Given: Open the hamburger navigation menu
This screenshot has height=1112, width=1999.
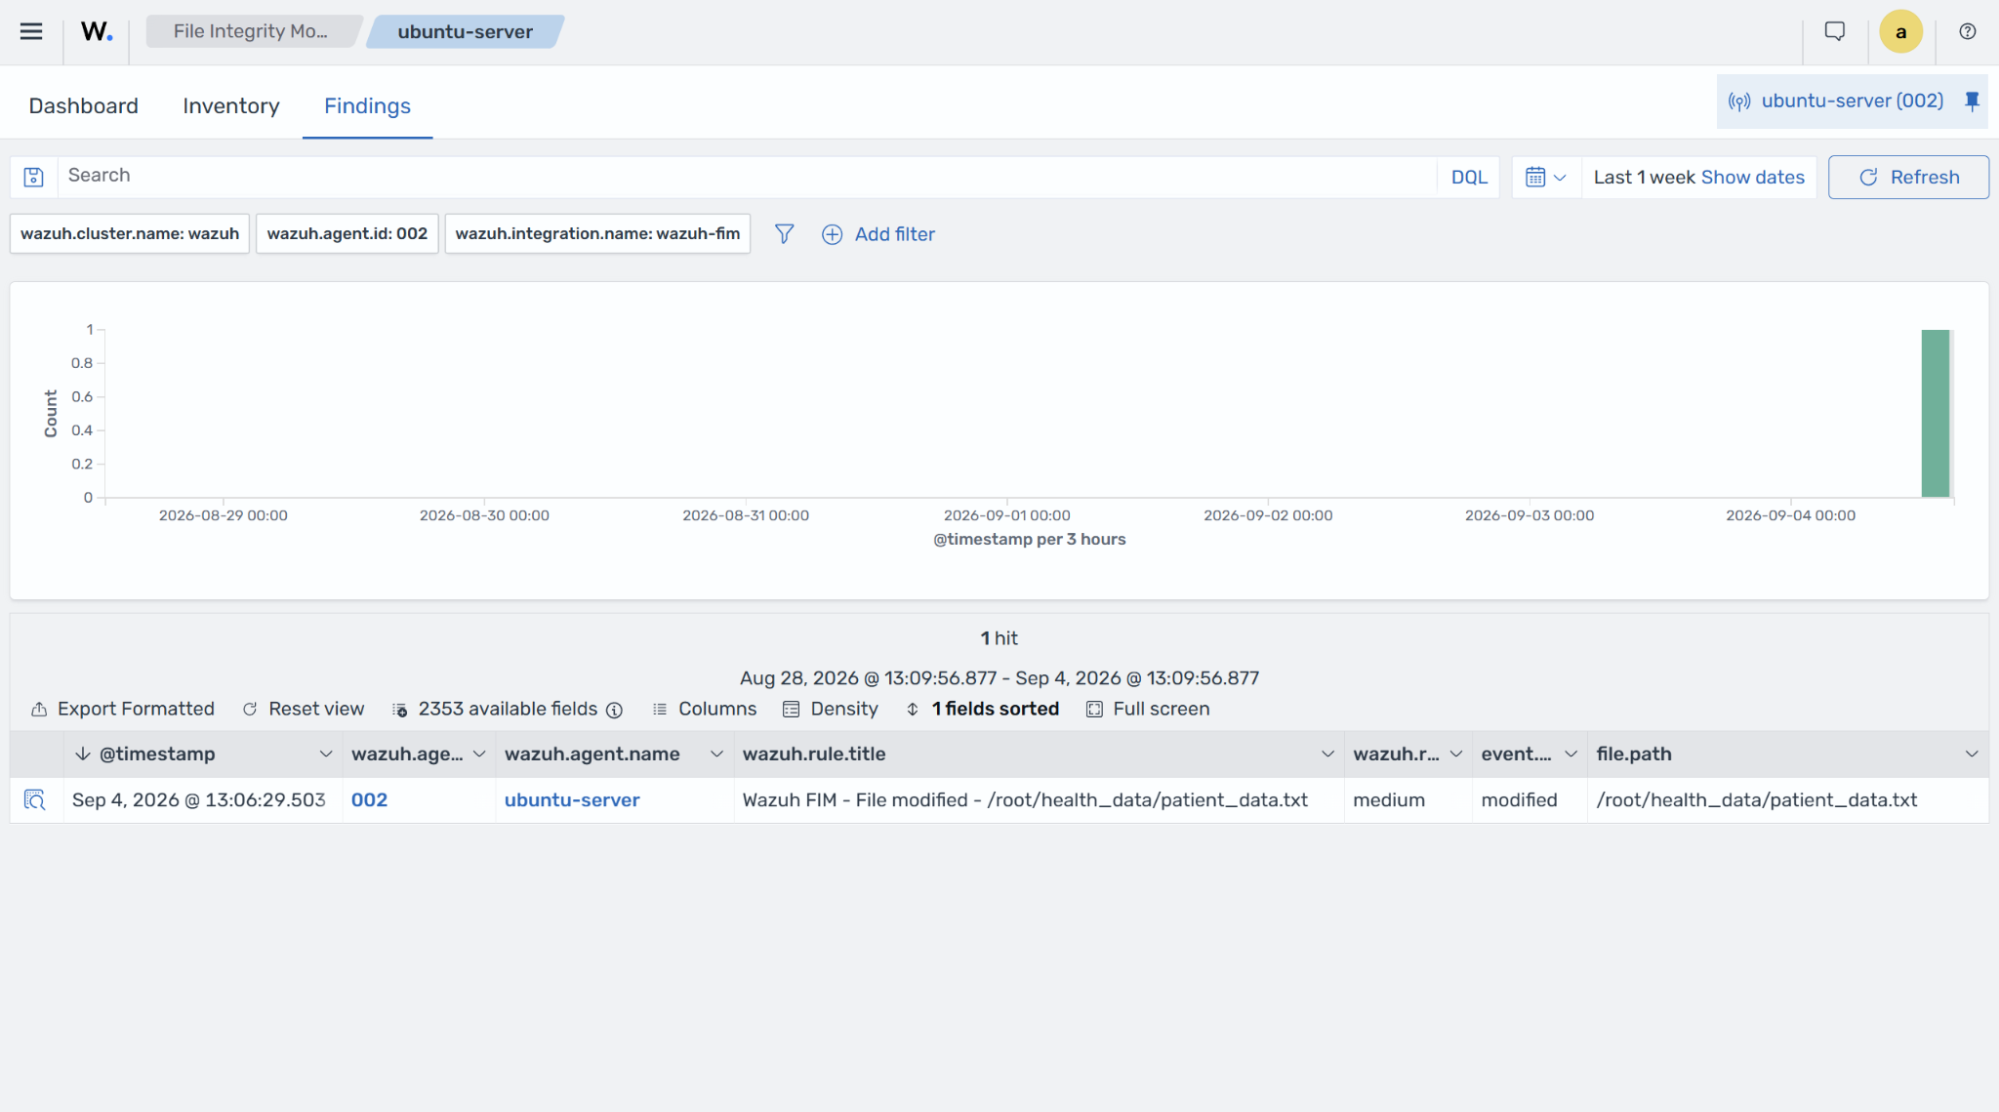Looking at the screenshot, I should (31, 31).
